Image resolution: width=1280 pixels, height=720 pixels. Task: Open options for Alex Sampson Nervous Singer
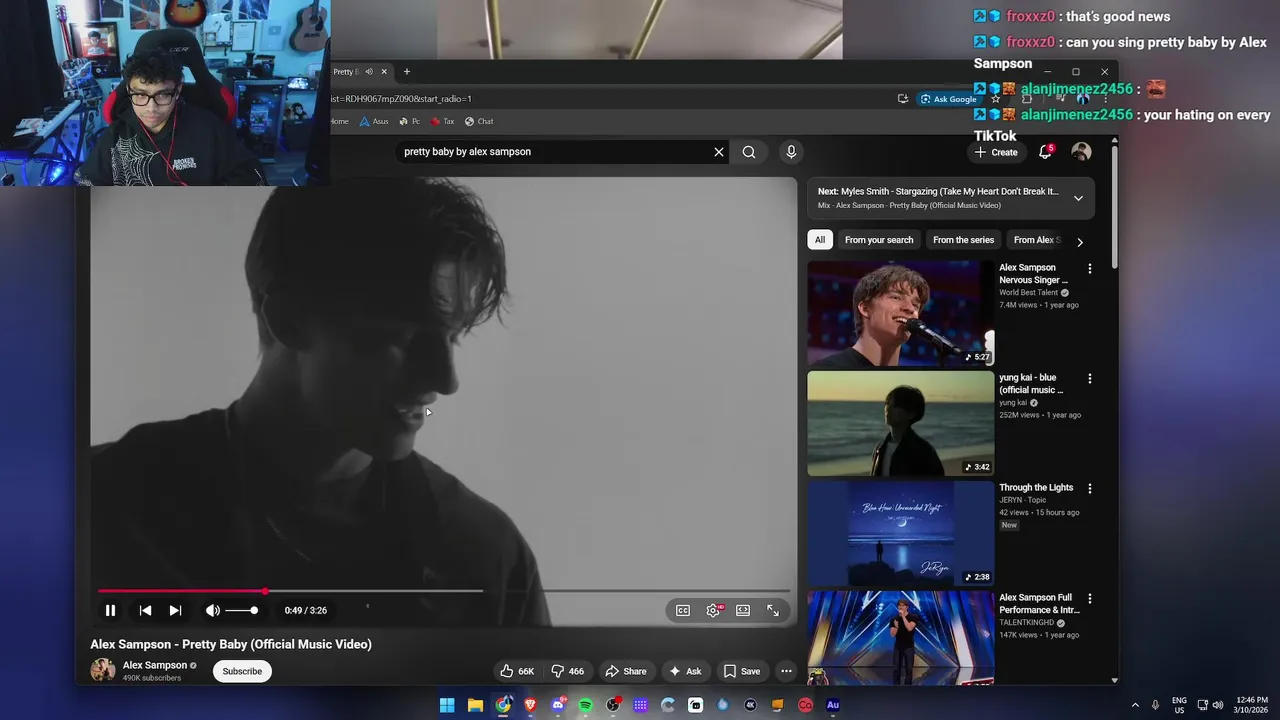[1090, 269]
